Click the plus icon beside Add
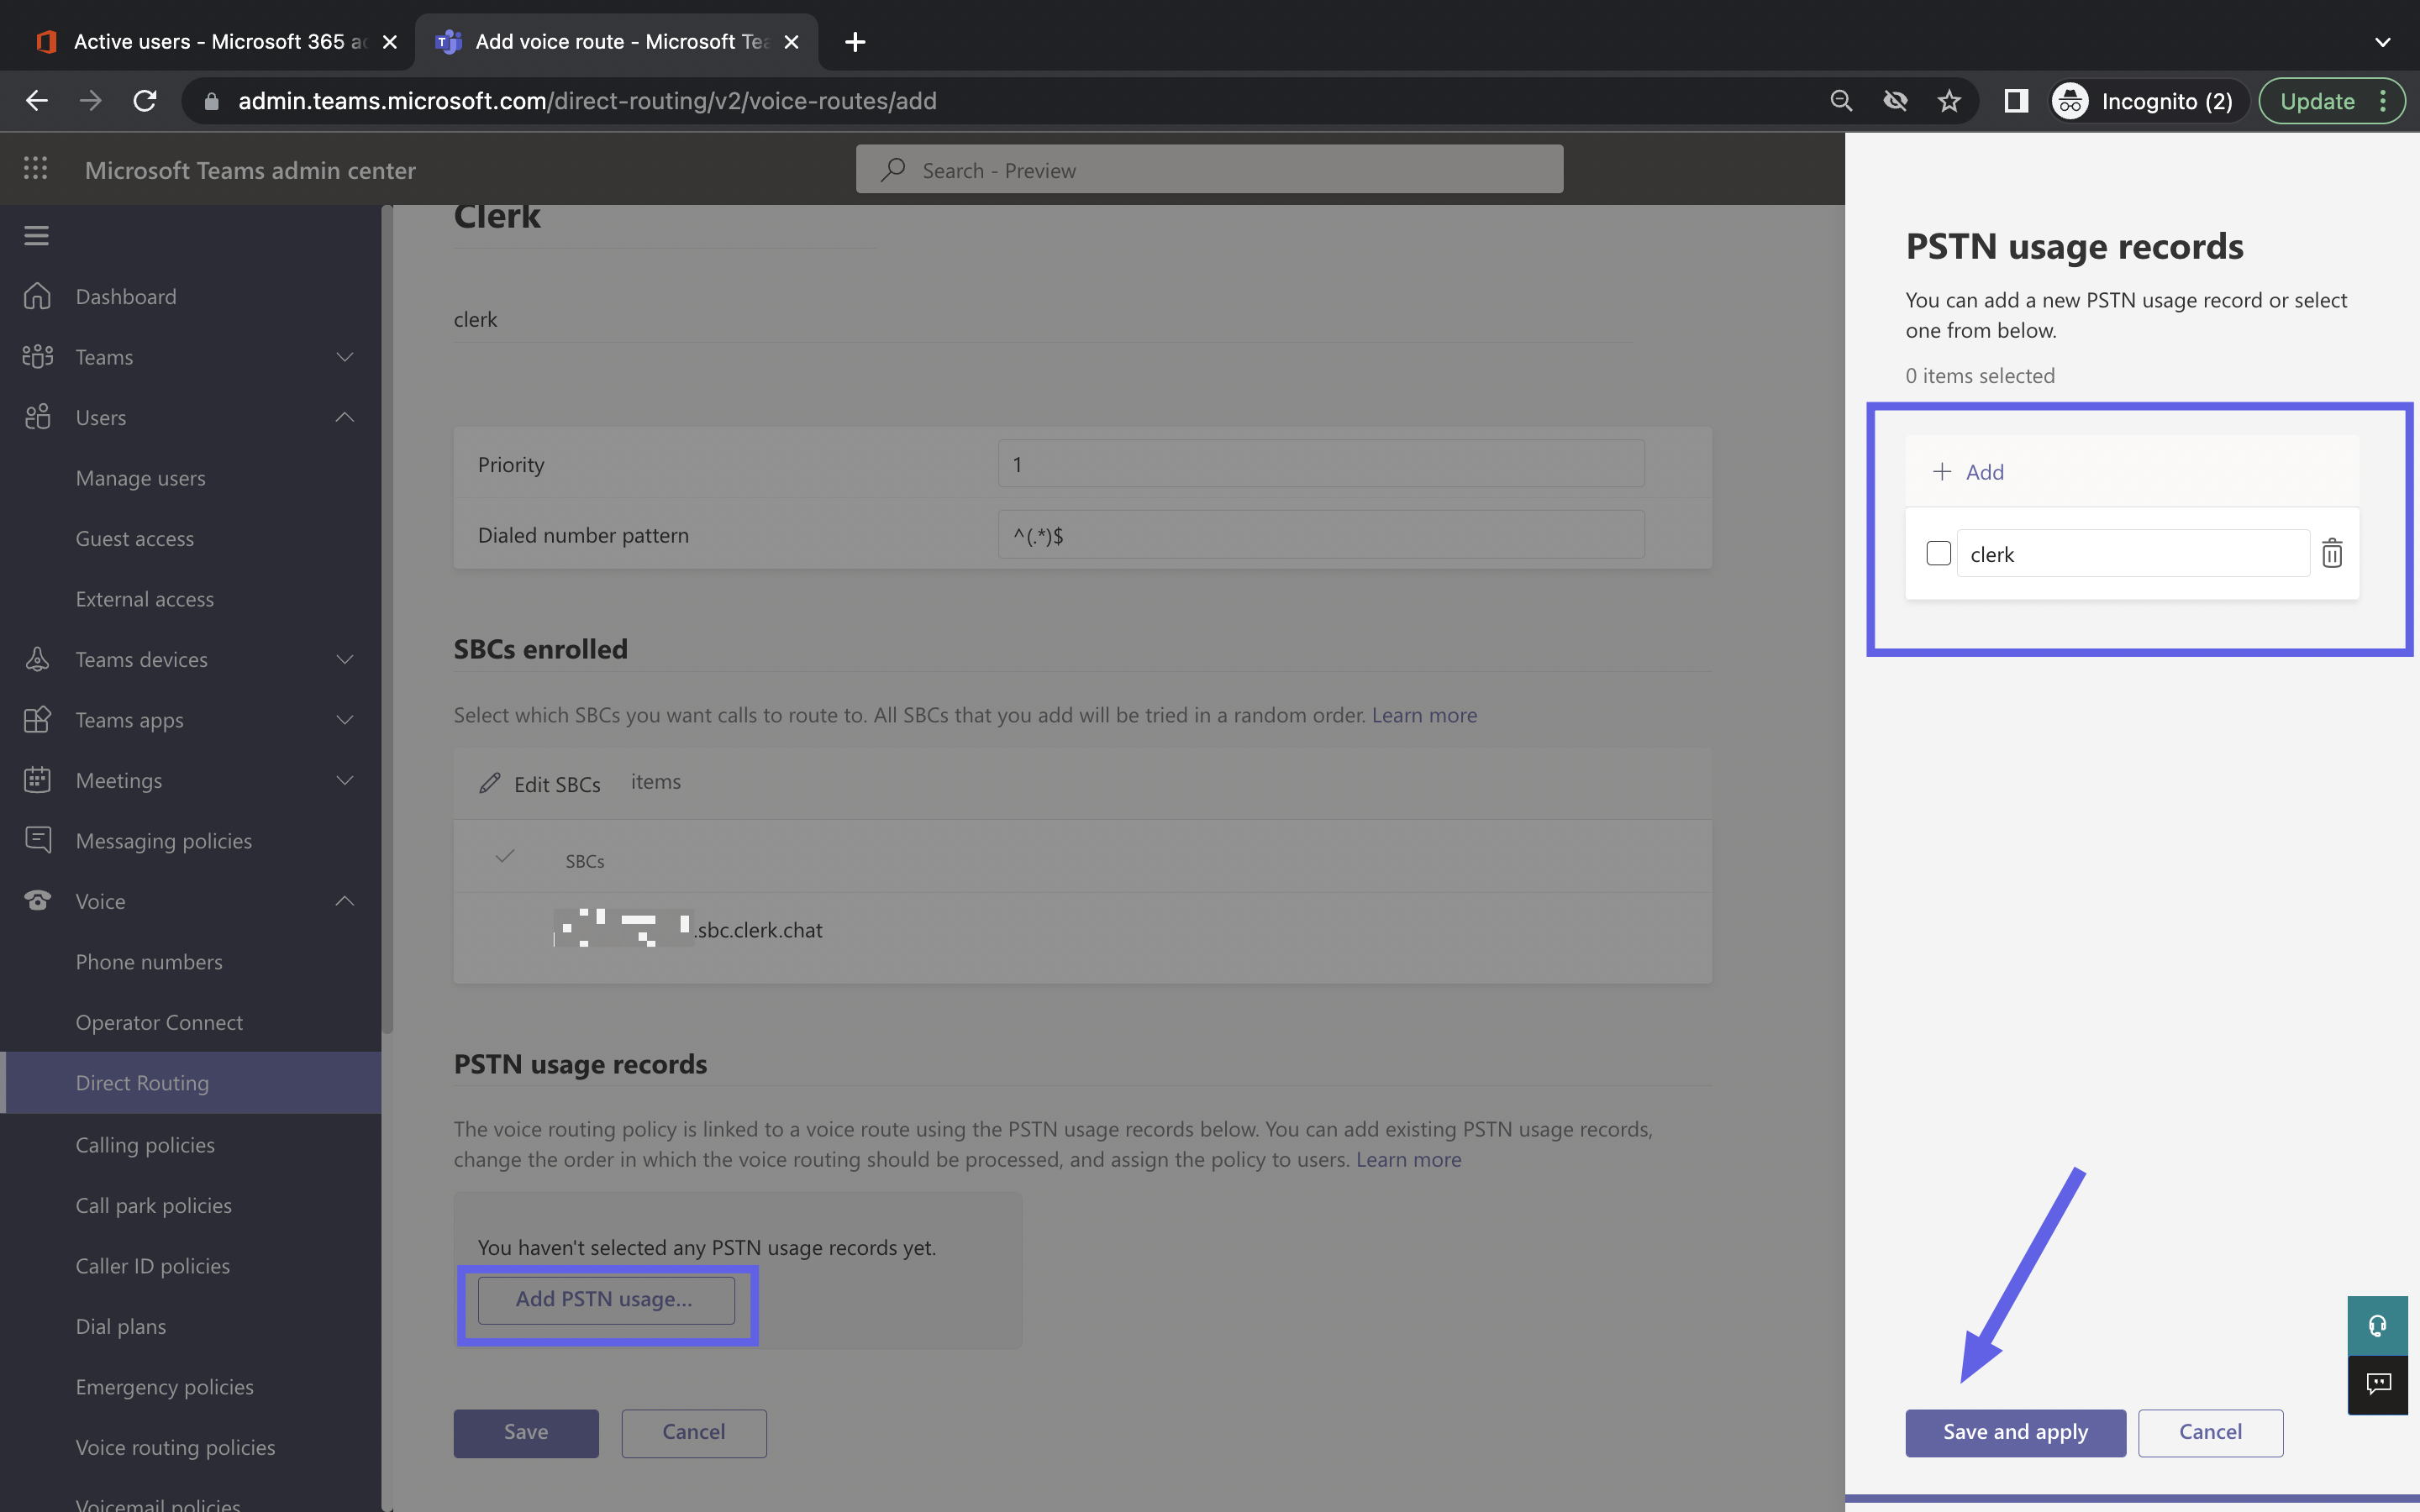The width and height of the screenshot is (2420, 1512). point(1942,471)
